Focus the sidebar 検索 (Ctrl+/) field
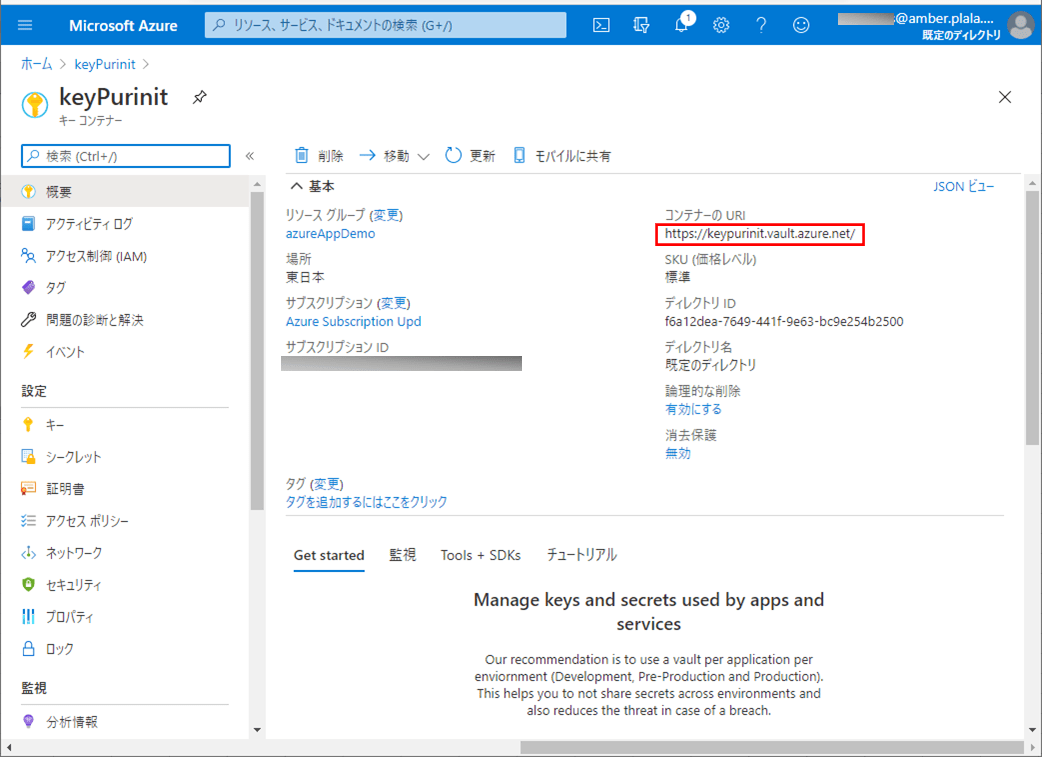The height and width of the screenshot is (757, 1042). point(126,156)
